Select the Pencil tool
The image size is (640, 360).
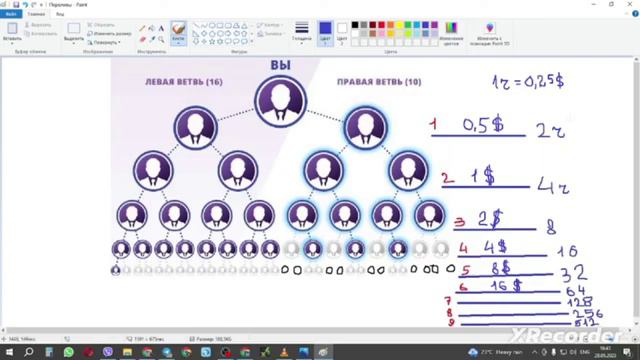click(x=142, y=29)
